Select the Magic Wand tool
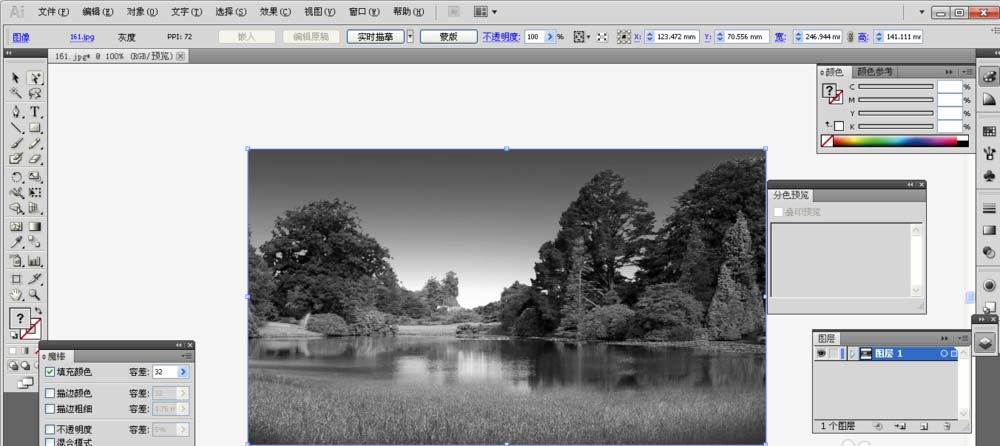 click(x=16, y=94)
